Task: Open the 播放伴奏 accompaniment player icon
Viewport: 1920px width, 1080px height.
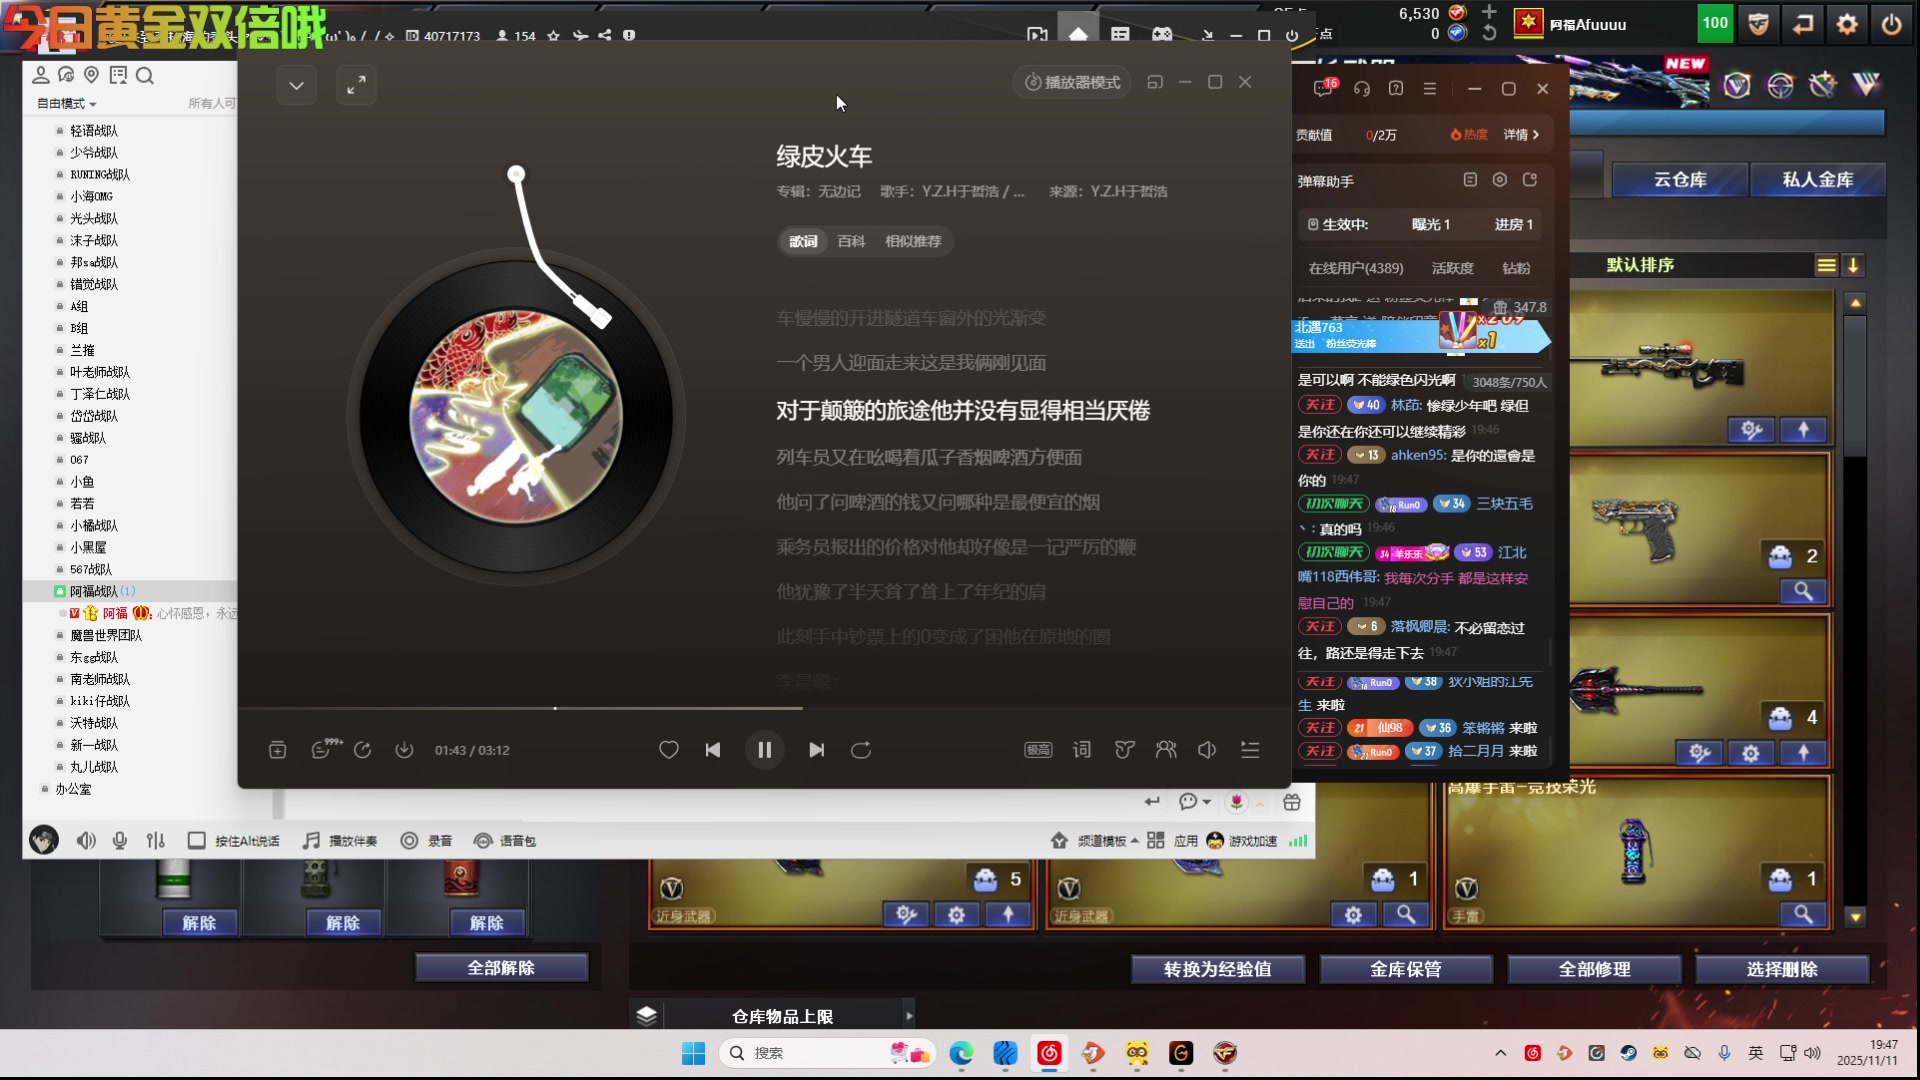Action: [311, 841]
